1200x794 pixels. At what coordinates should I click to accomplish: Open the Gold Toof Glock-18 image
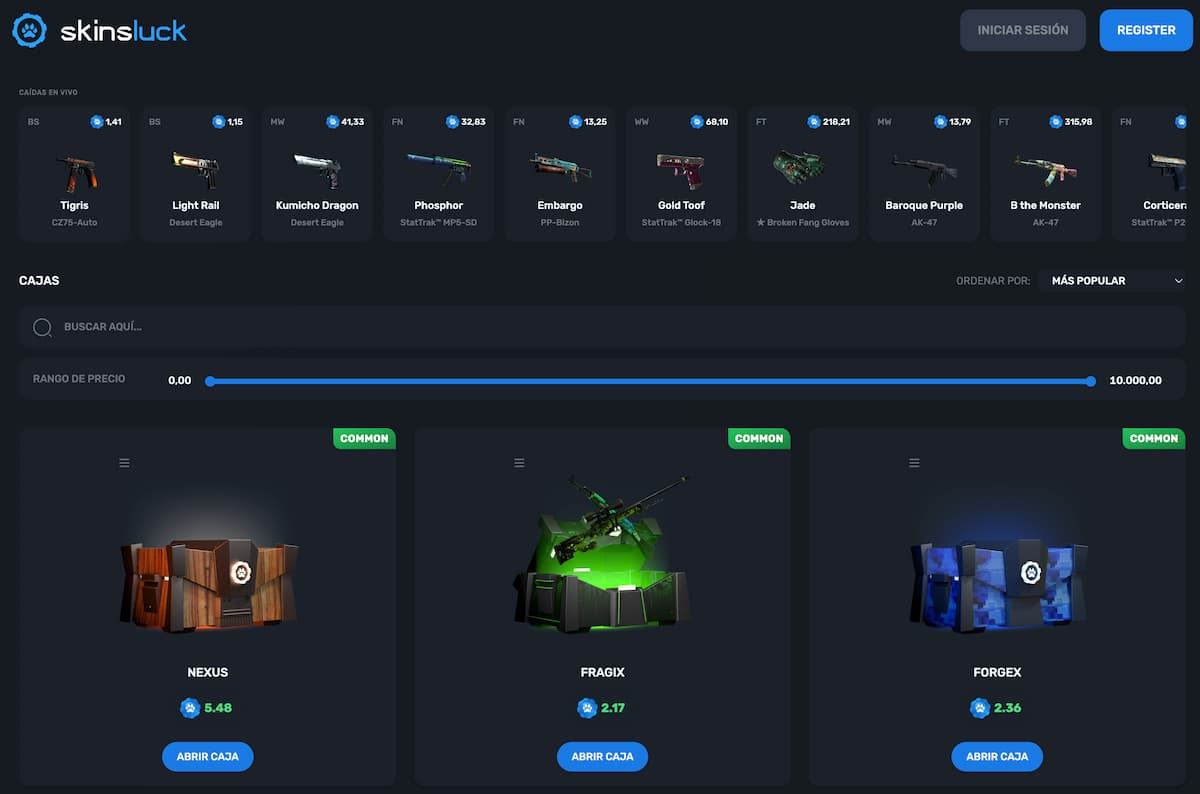pyautogui.click(x=681, y=170)
